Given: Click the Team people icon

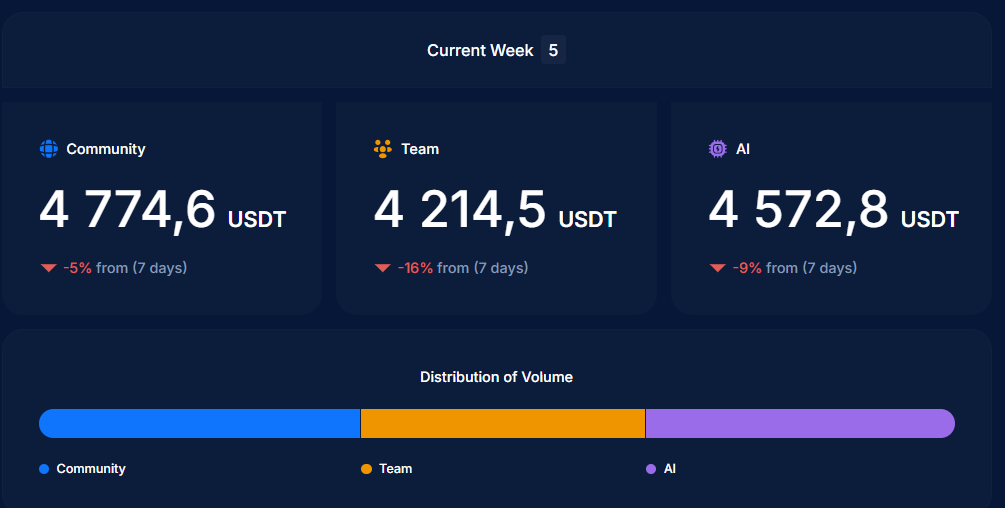Looking at the screenshot, I should (382, 149).
